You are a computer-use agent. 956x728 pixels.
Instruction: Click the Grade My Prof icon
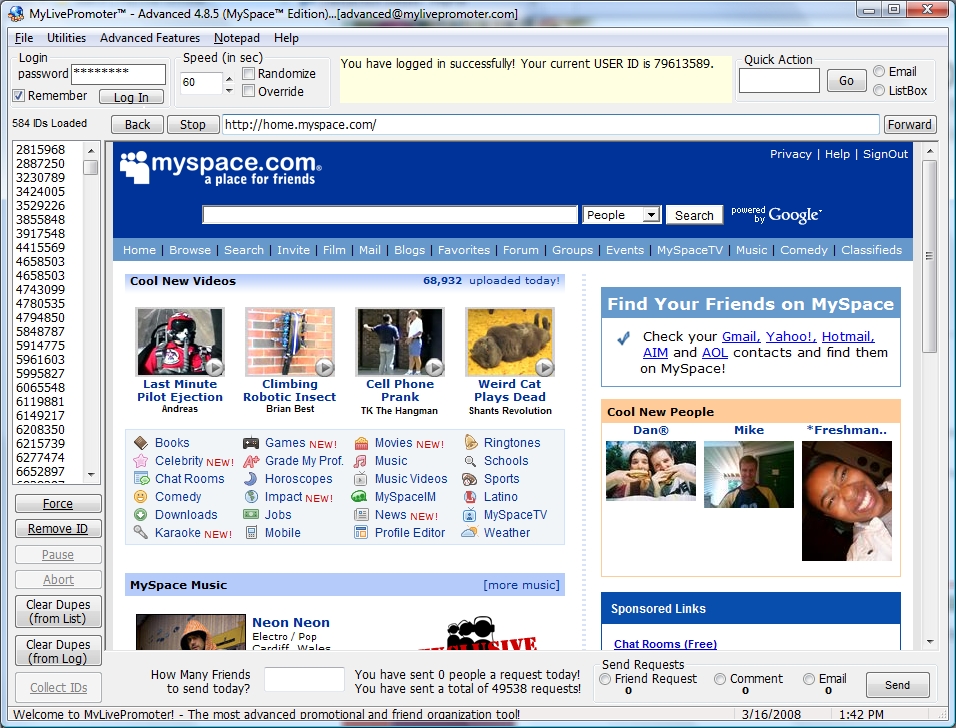[x=251, y=461]
